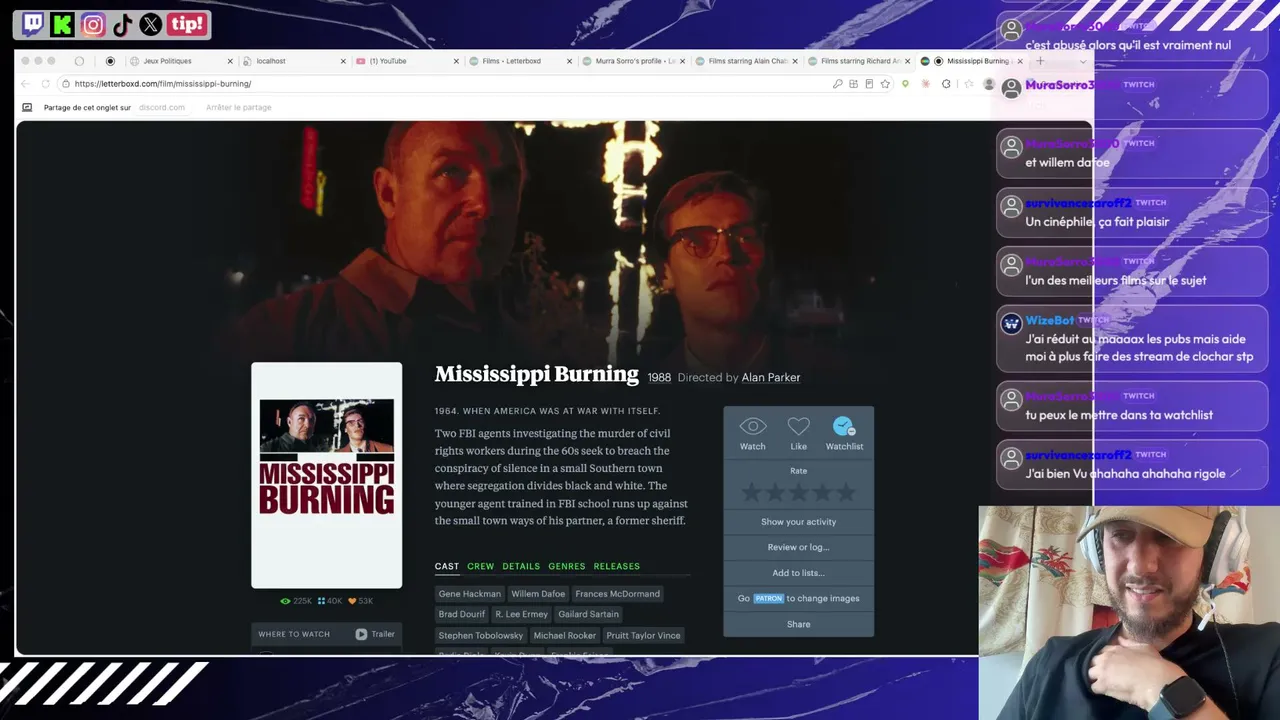Click chat message 'Un cinéphile, ça fait plaisir'
1280x720 pixels.
(x=1097, y=221)
